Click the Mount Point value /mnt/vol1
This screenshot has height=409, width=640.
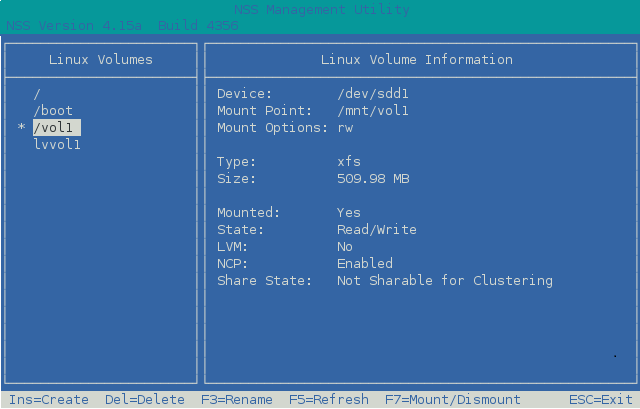[373, 110]
